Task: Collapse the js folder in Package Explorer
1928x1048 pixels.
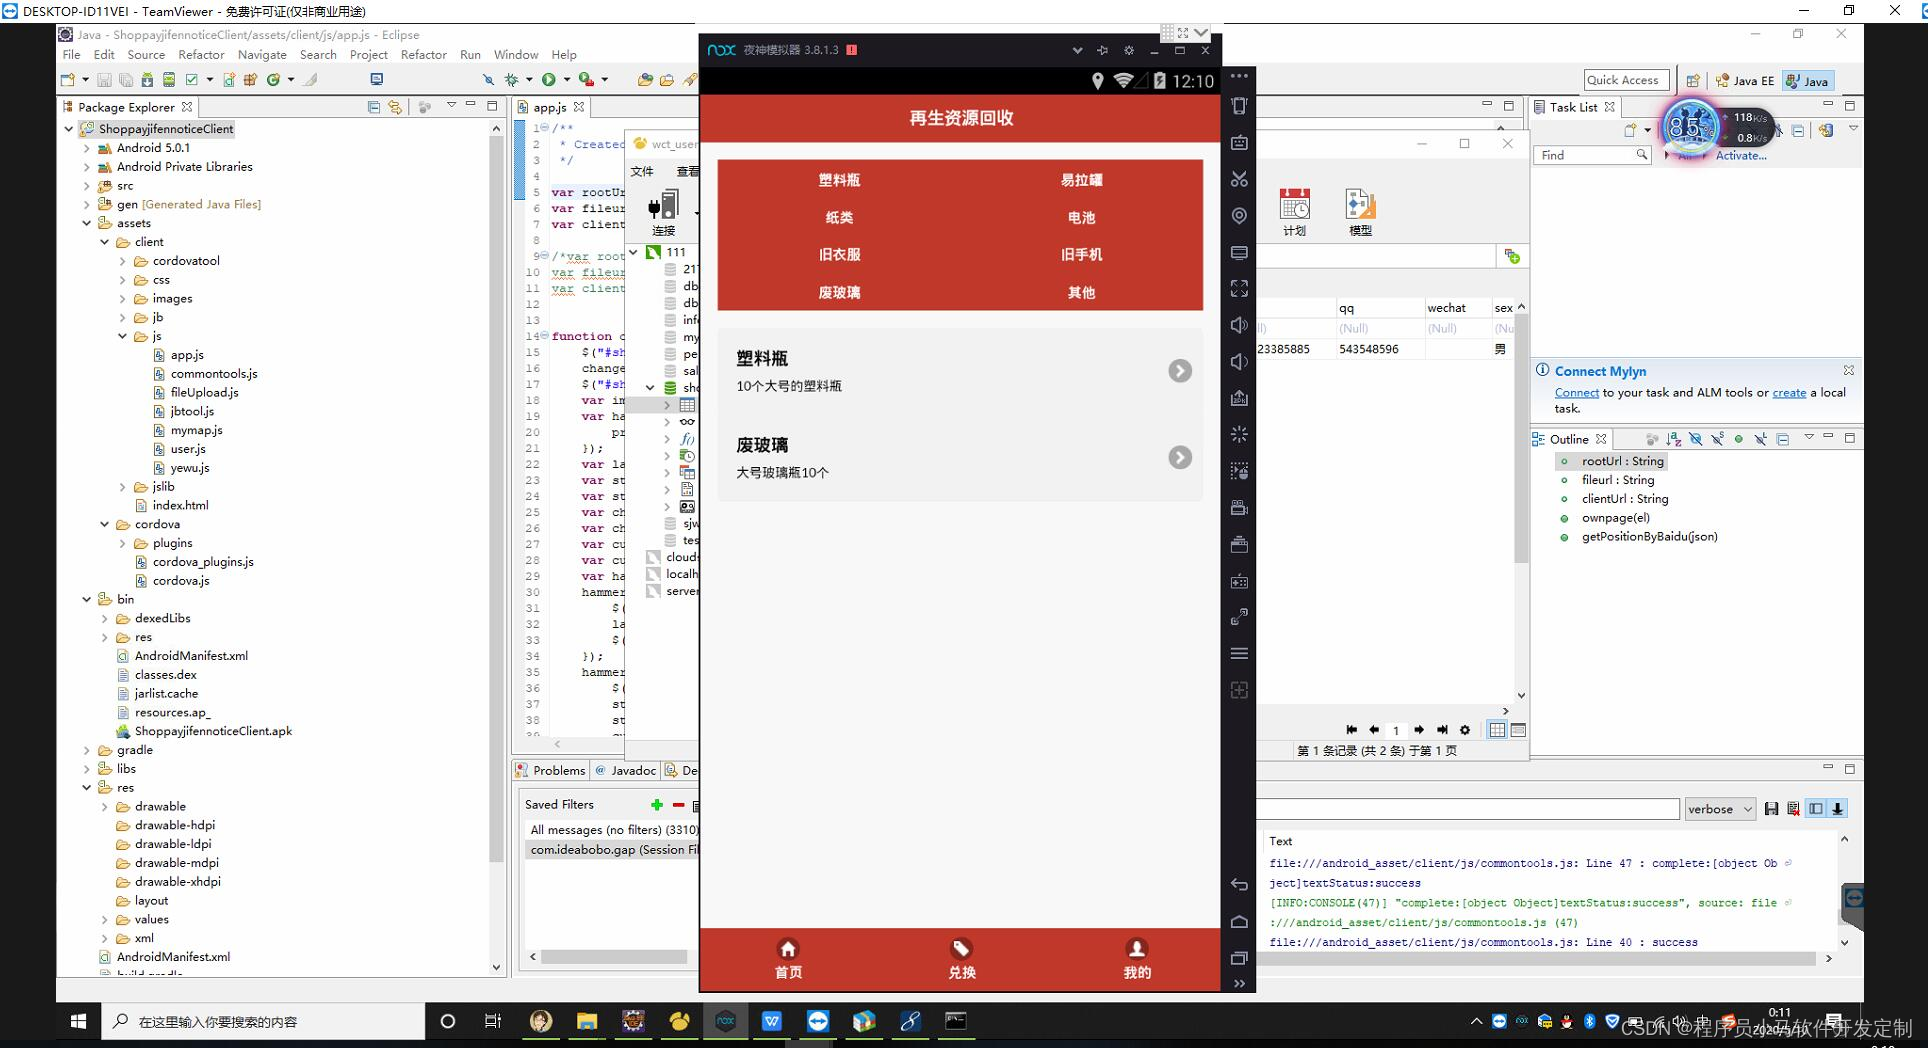Action: coord(122,336)
